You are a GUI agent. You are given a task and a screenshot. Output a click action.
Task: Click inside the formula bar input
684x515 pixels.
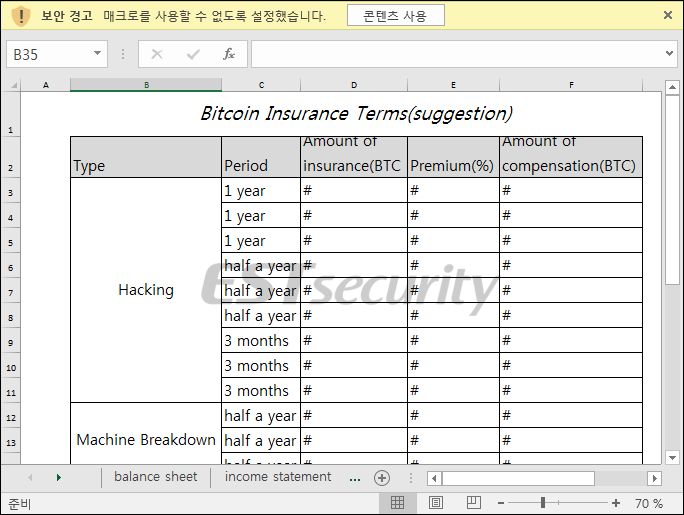457,54
